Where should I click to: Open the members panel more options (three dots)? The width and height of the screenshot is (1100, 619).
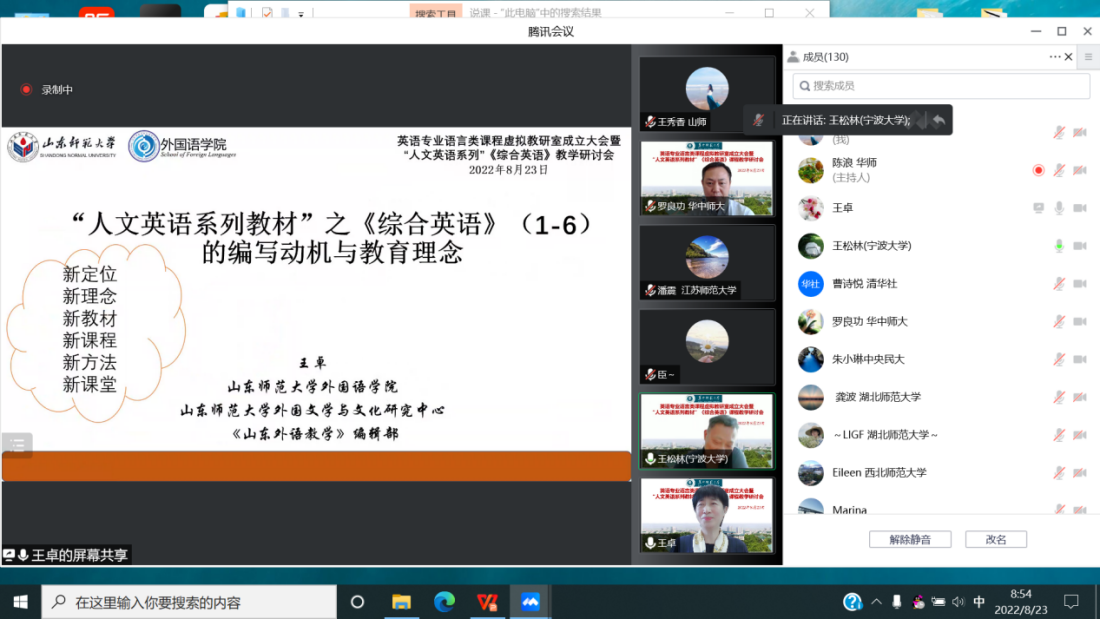click(1055, 57)
